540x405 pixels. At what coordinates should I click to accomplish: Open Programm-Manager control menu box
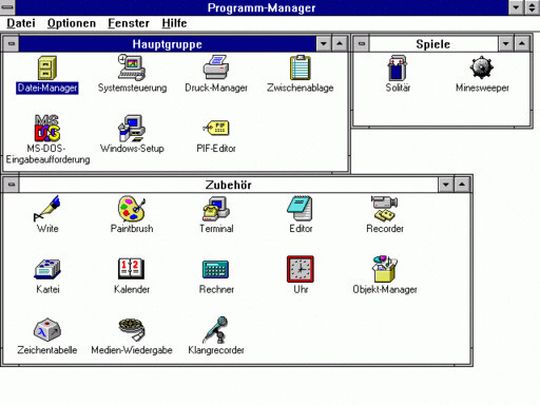click(x=8, y=7)
